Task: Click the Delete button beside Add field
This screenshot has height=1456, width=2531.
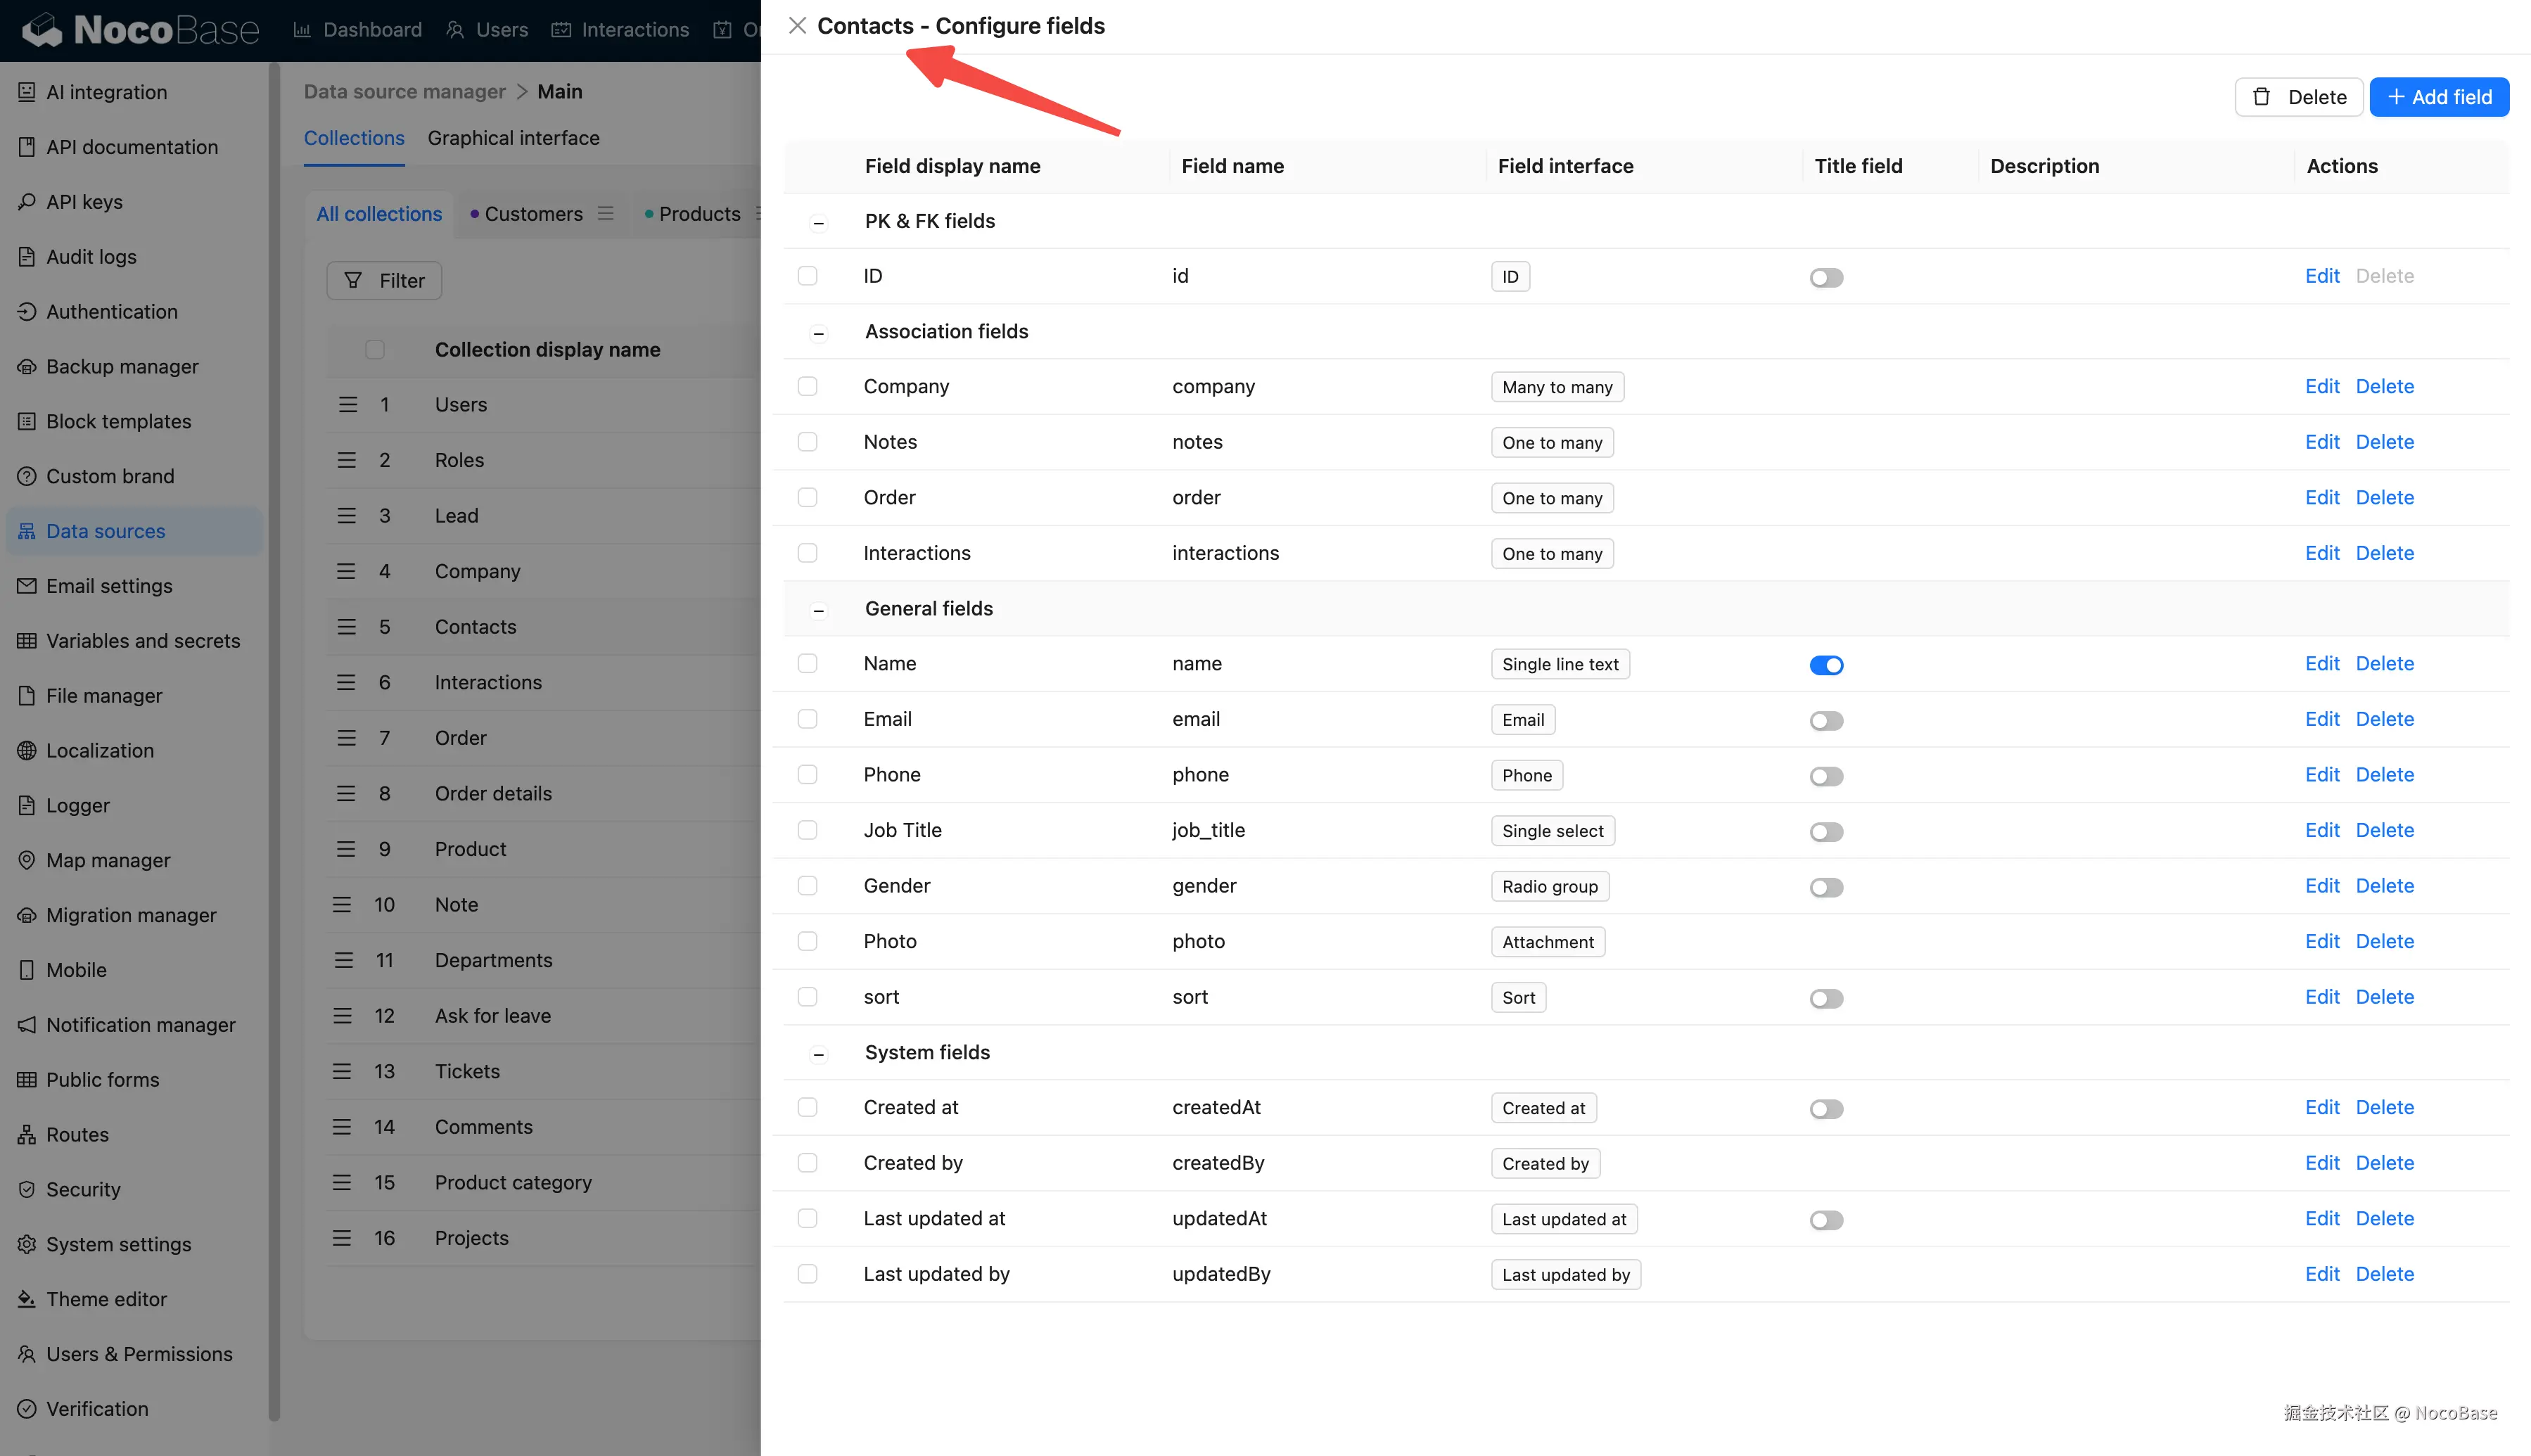Action: (2298, 97)
